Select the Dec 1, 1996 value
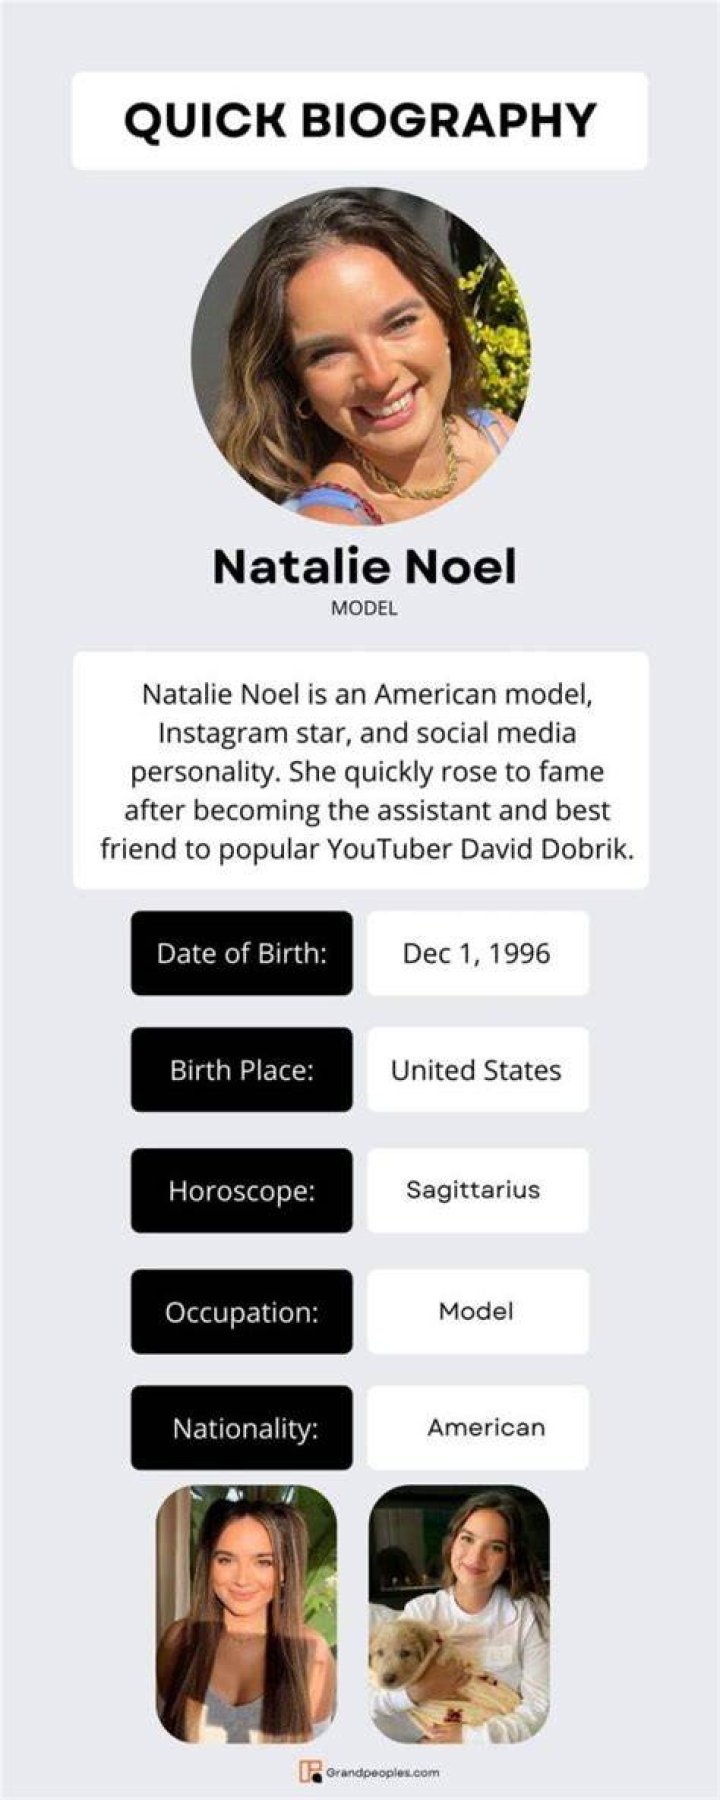Viewport: 720px width, 1800px height. 478,953
